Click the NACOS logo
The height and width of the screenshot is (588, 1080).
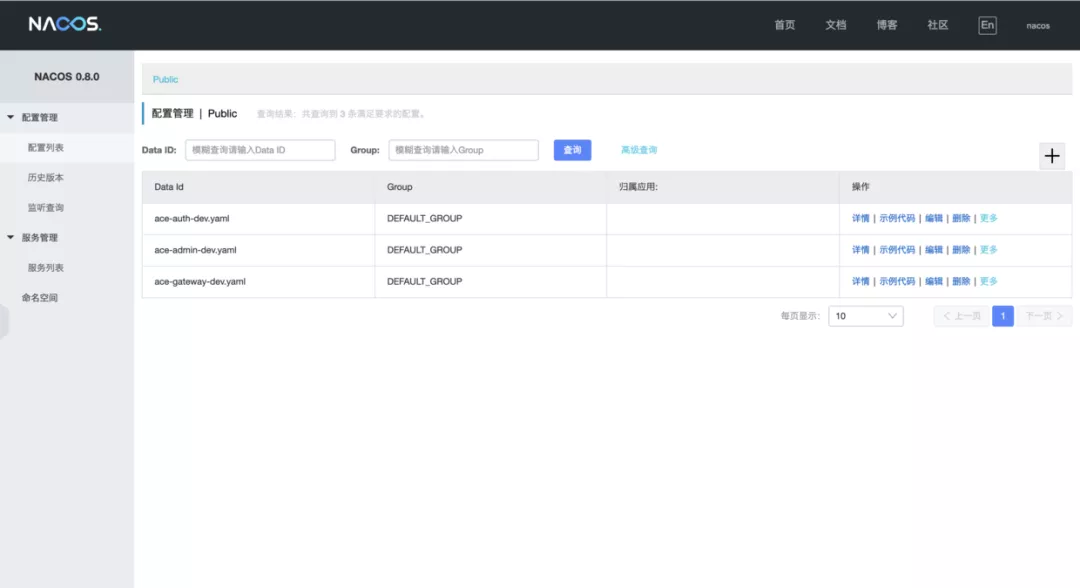click(63, 24)
